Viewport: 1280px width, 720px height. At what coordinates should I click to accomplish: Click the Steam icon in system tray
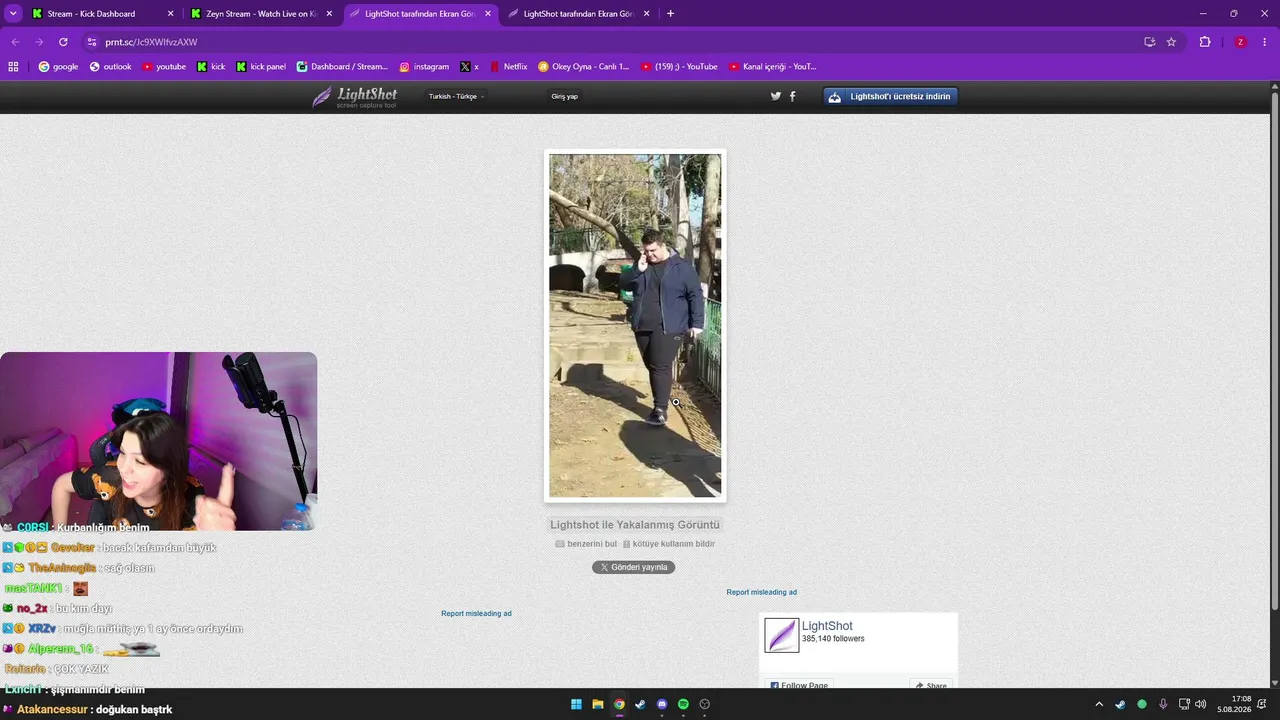1120,704
